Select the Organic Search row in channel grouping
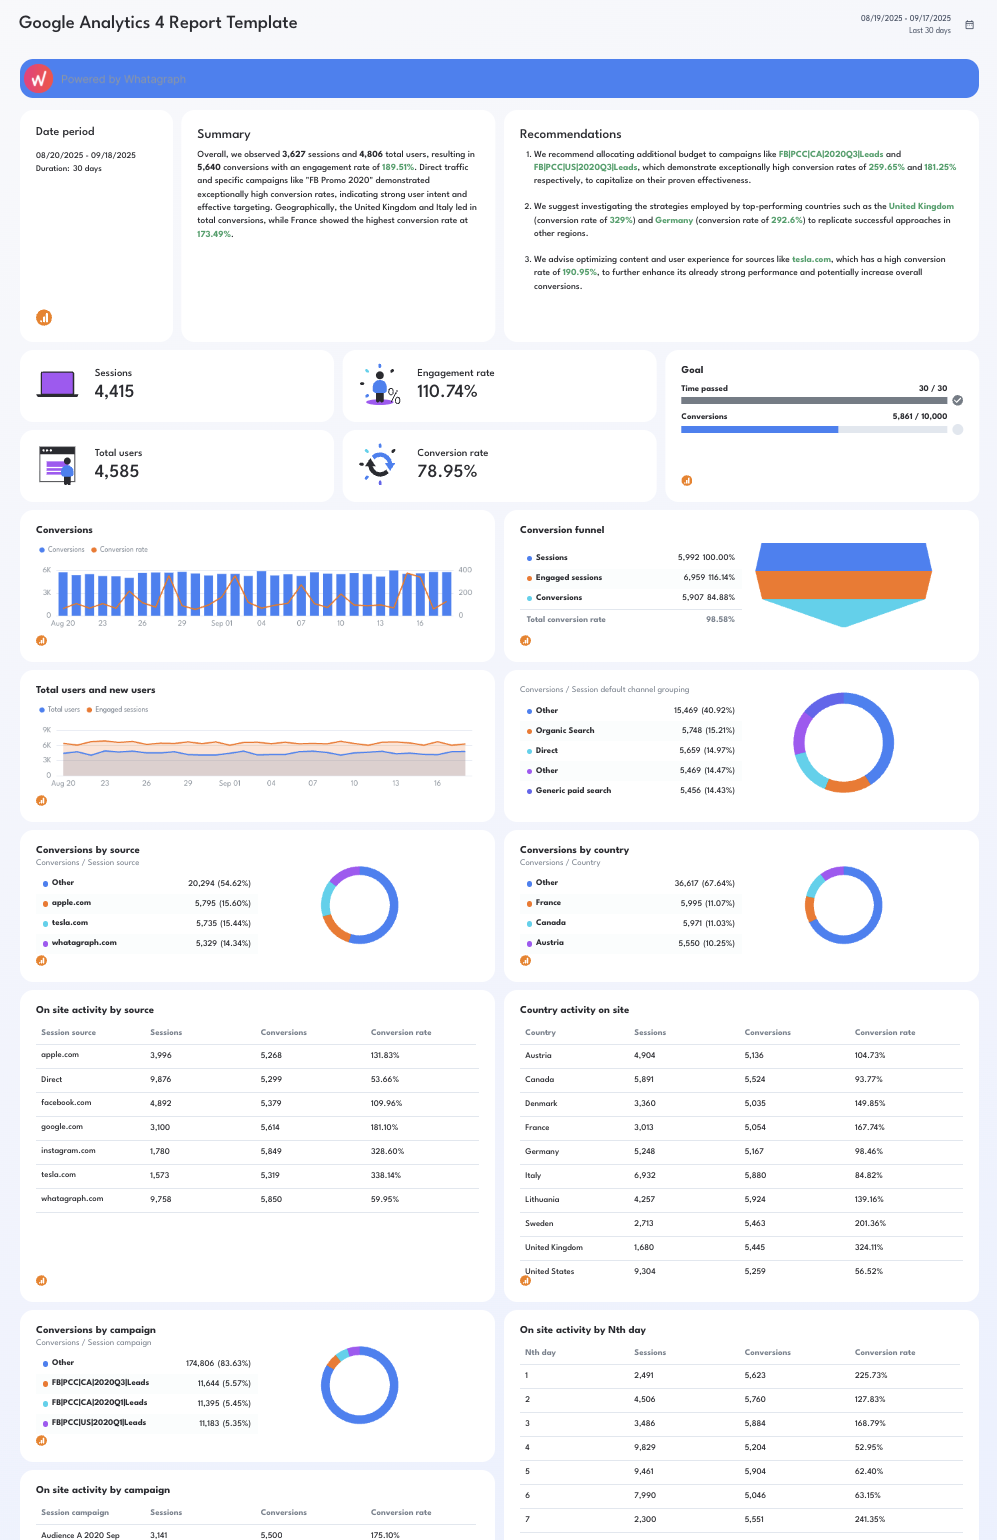This screenshot has height=1540, width=997. pos(630,730)
